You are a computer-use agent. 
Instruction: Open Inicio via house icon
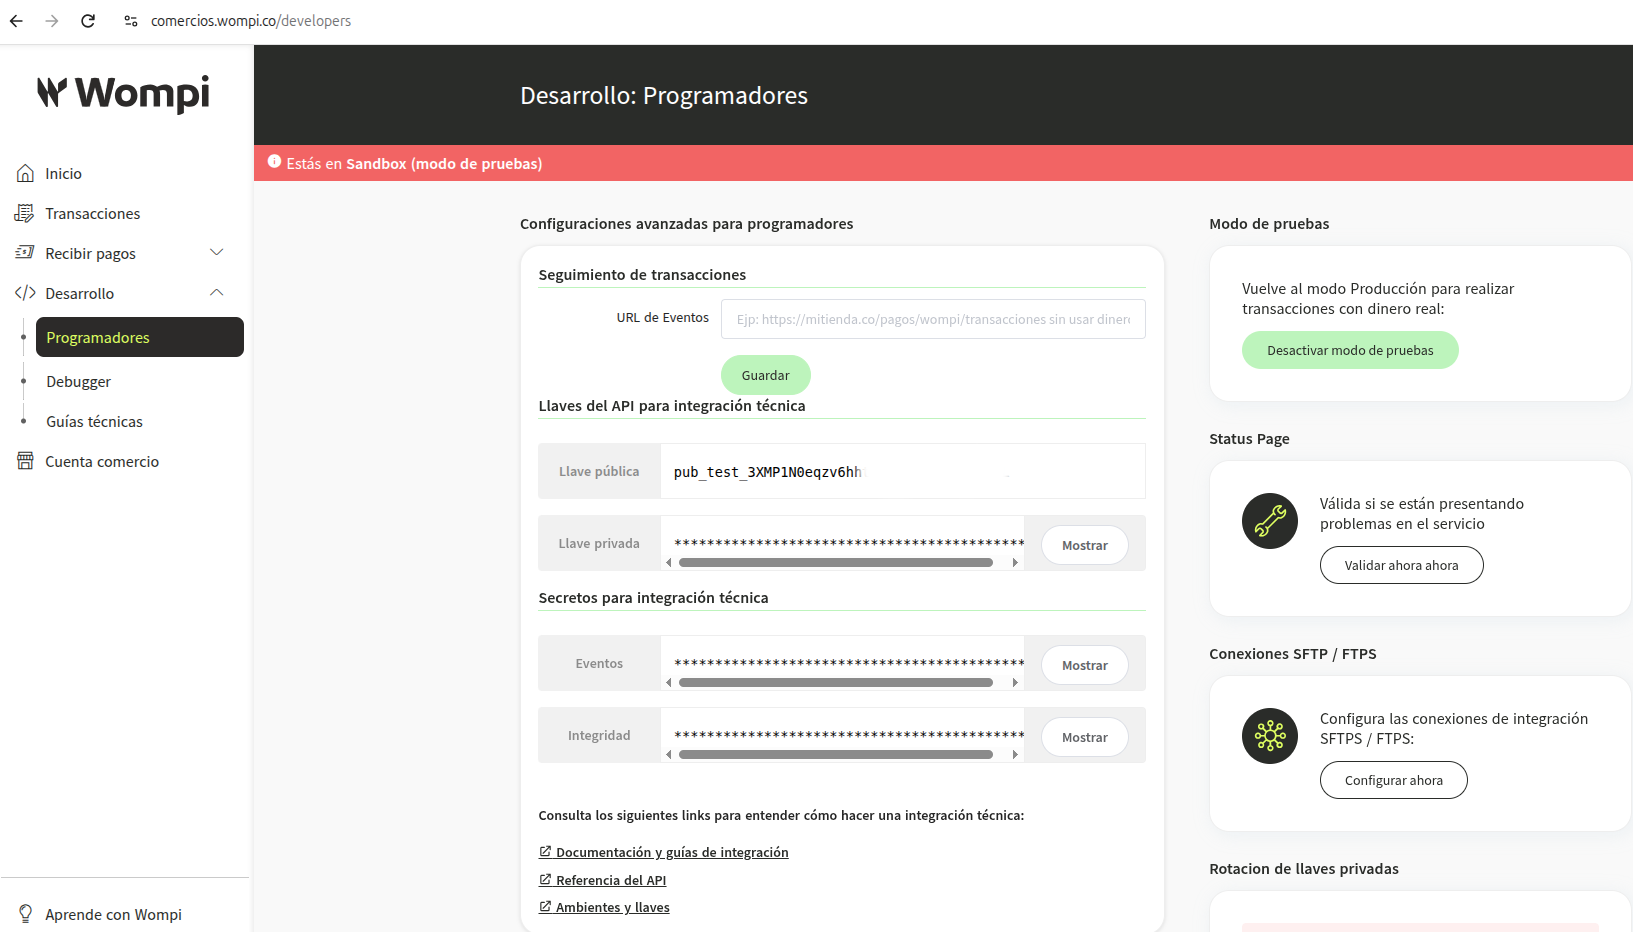[26, 173]
